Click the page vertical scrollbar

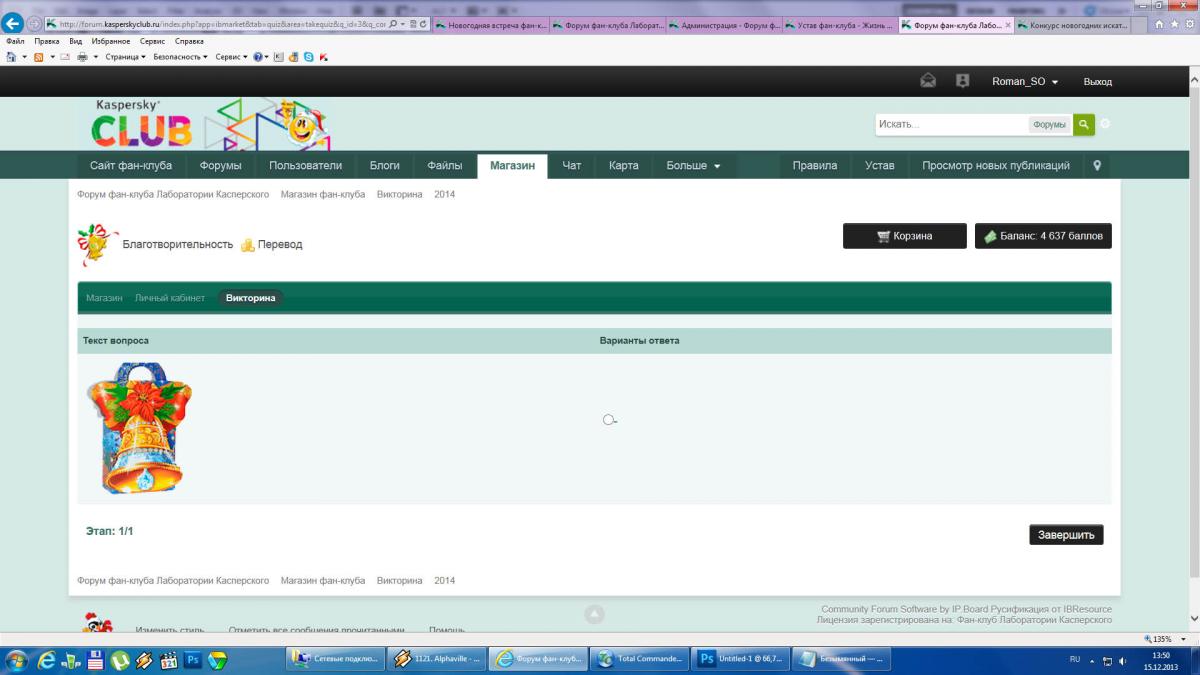coord(1194,330)
